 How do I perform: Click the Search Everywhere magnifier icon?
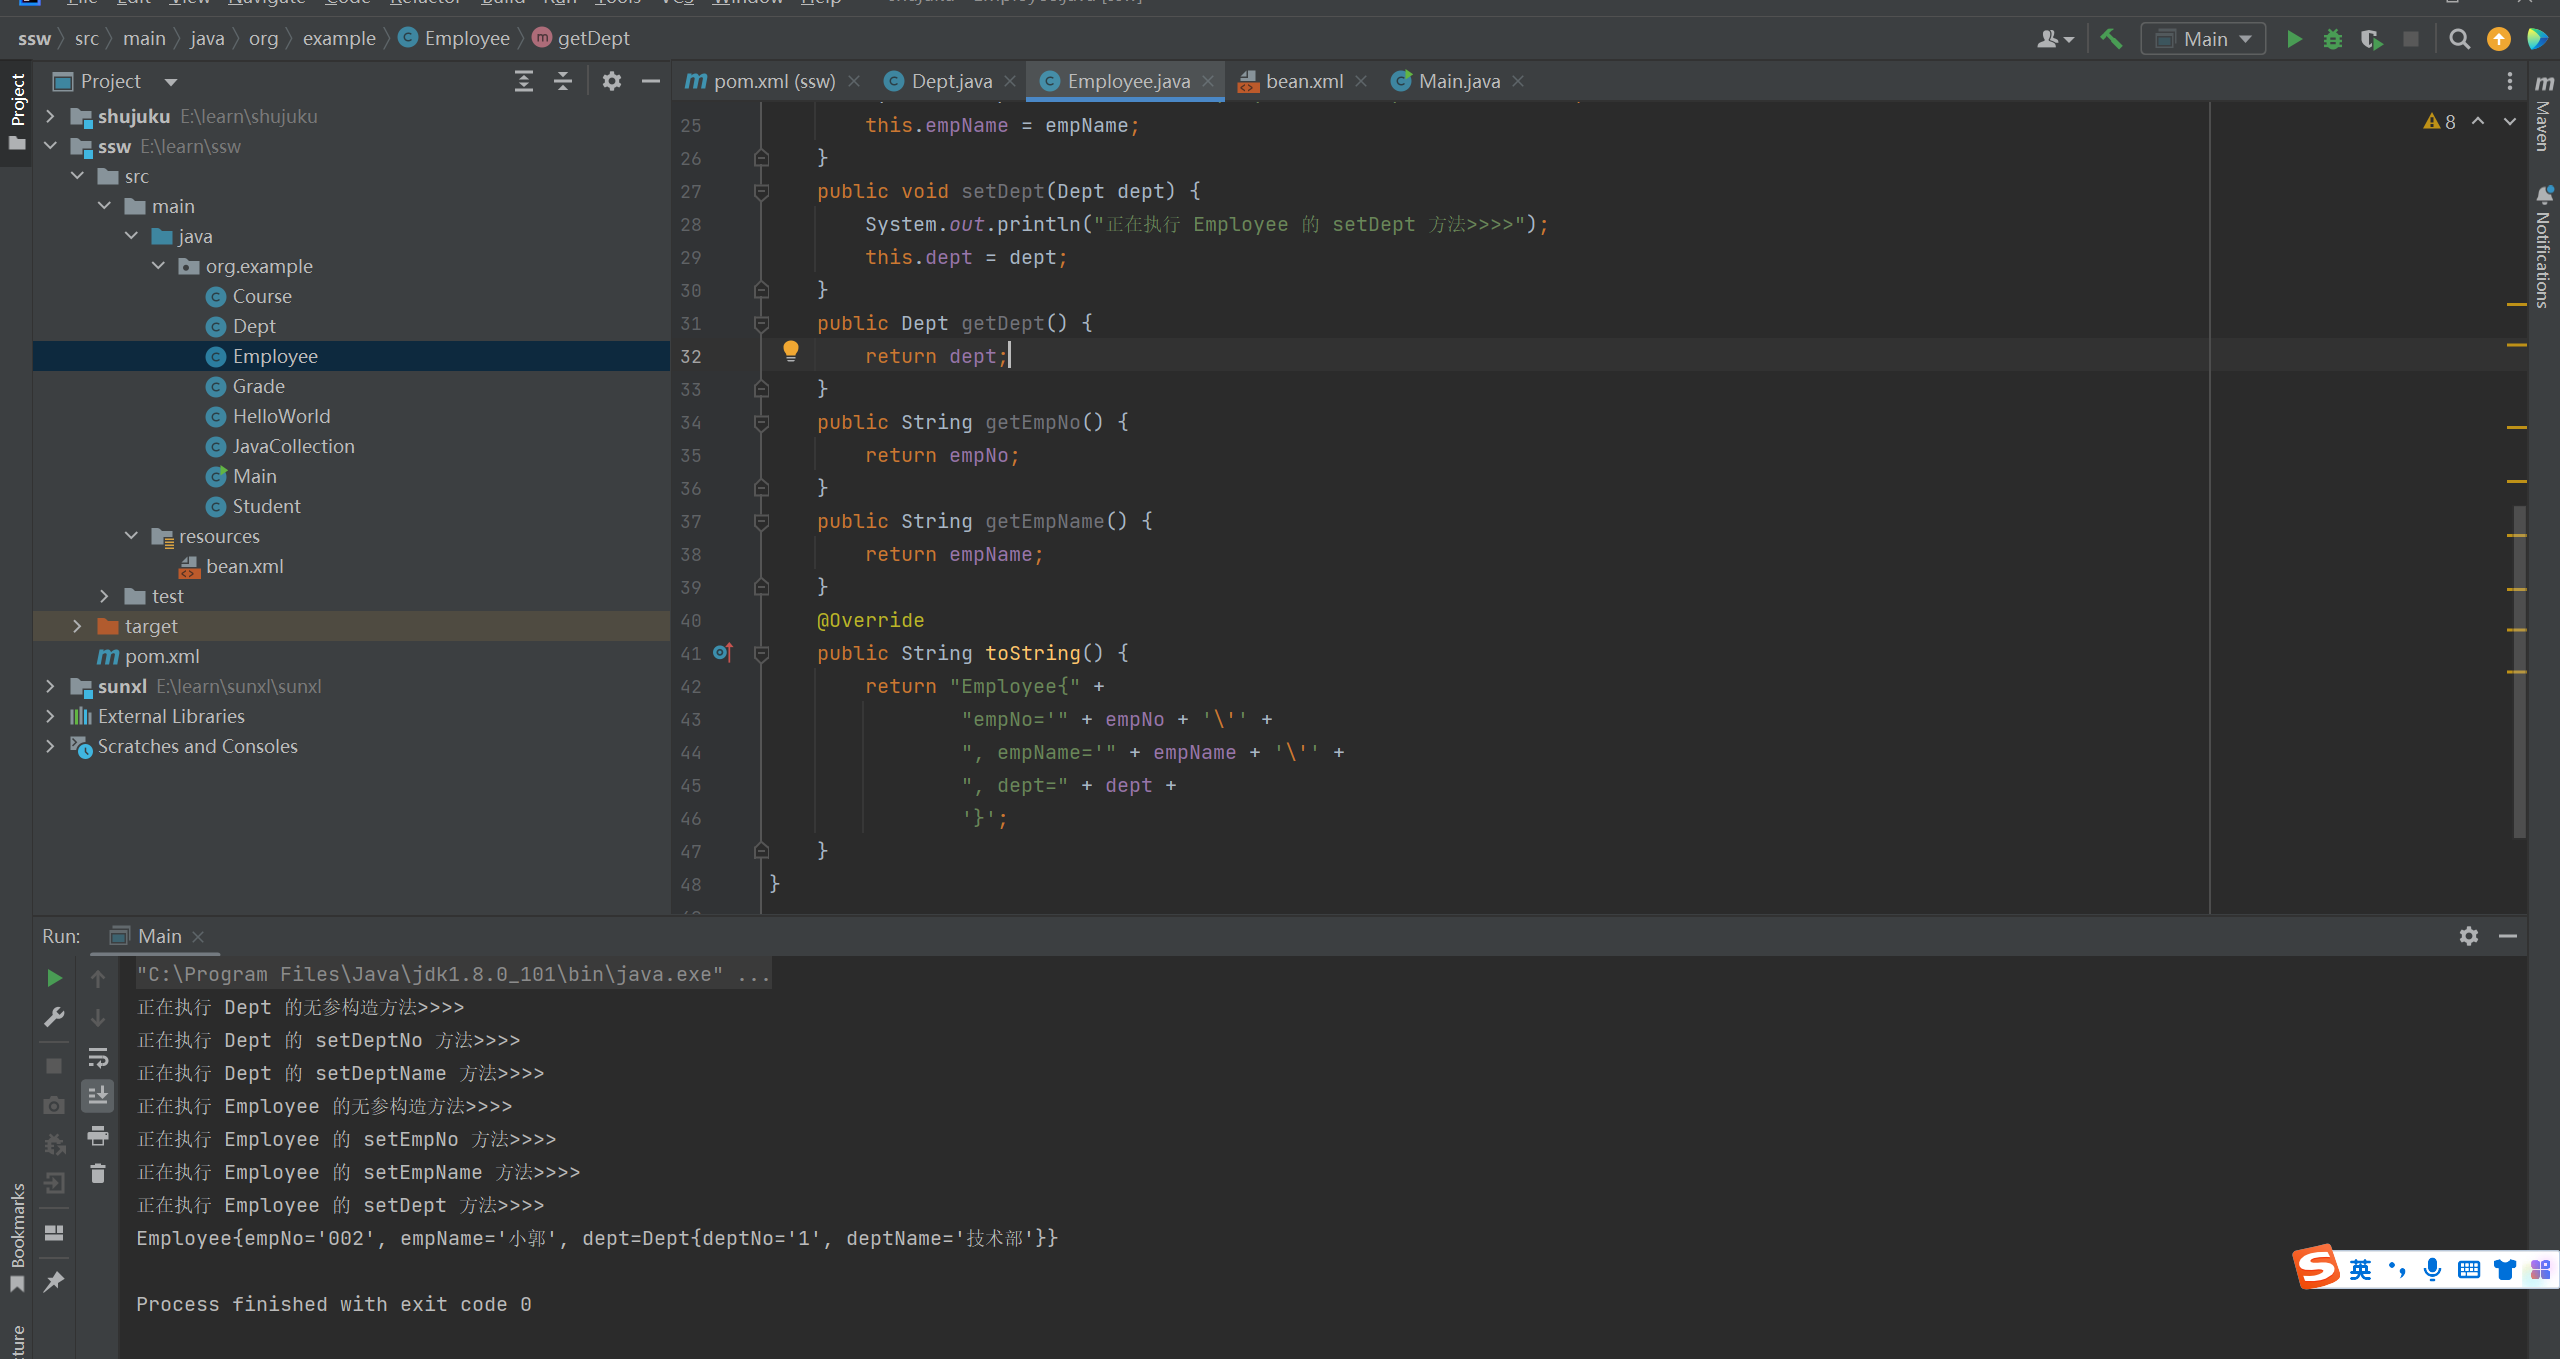pos(2459,39)
